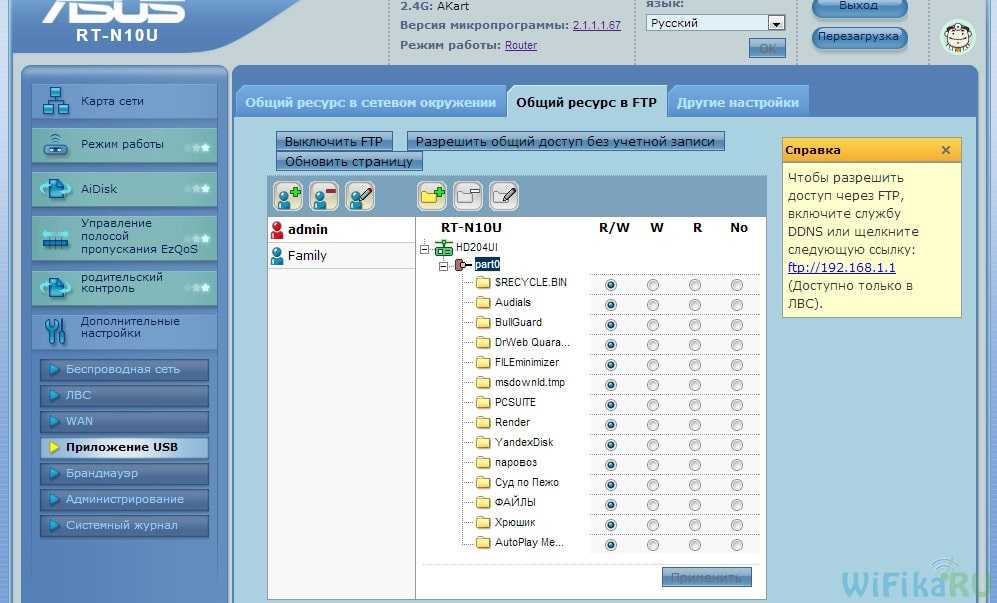Click the $RECYCLE.BIN folder icon
This screenshot has height=603, width=997.
[x=484, y=282]
